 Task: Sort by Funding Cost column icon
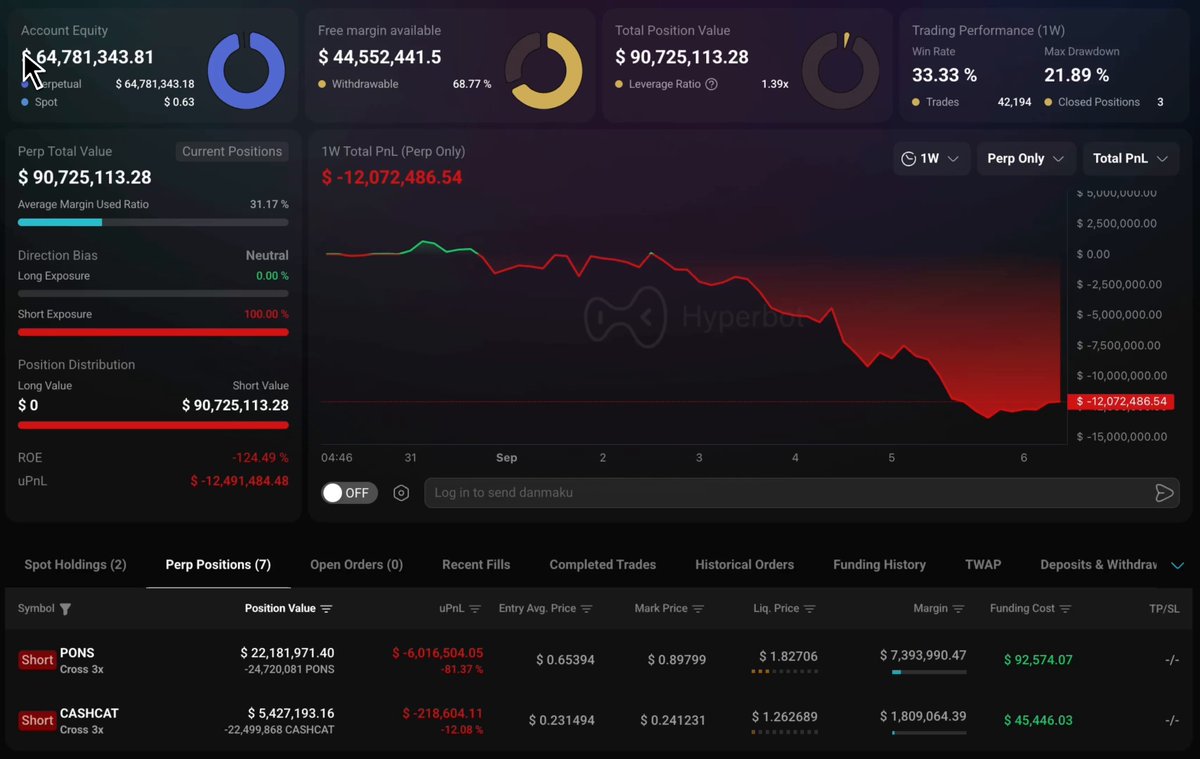(x=1065, y=609)
